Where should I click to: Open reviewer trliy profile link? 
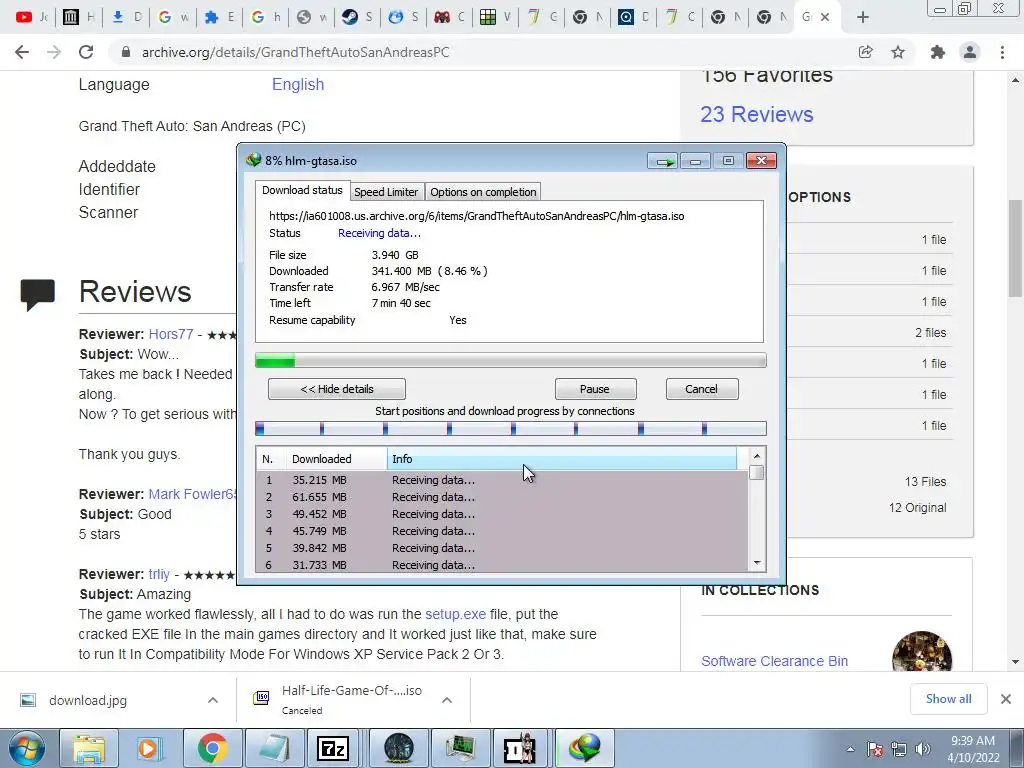pos(159,575)
